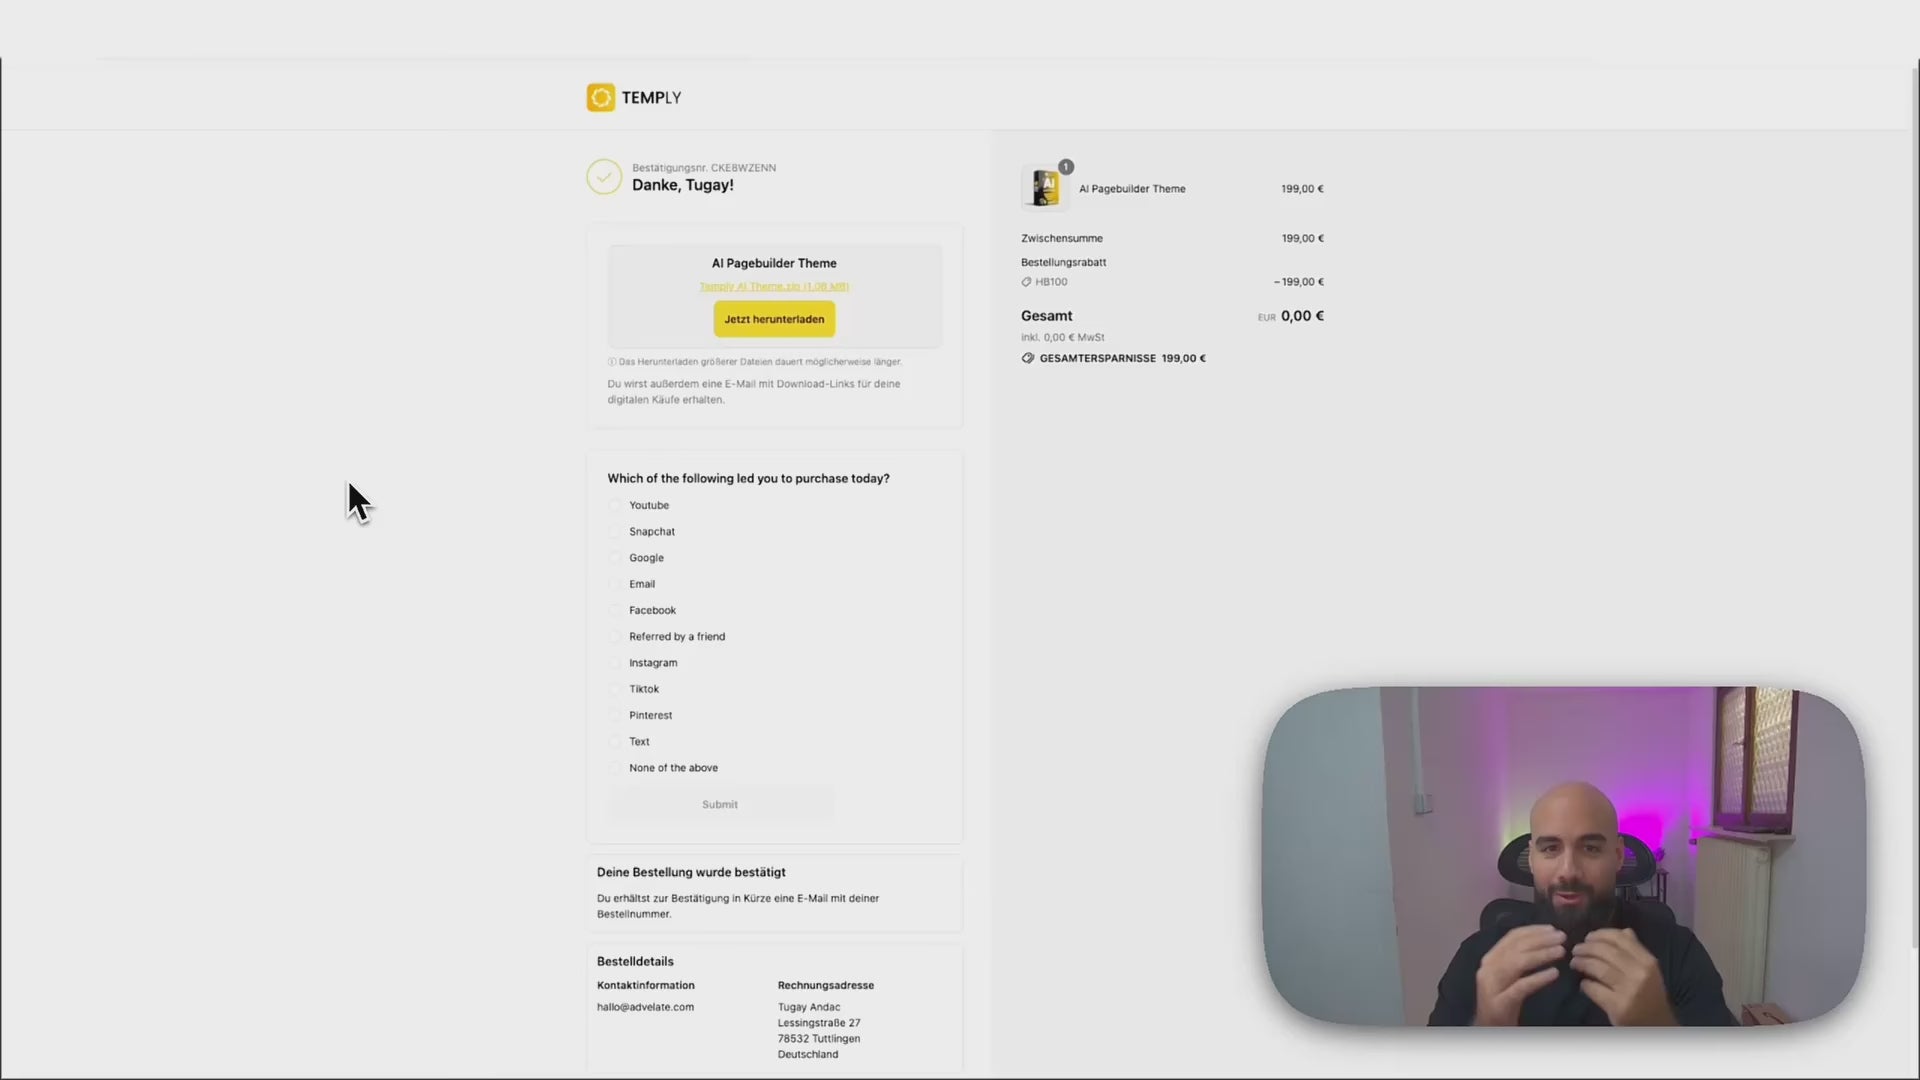
Task: Select the Instagram radio option
Action: click(615, 663)
